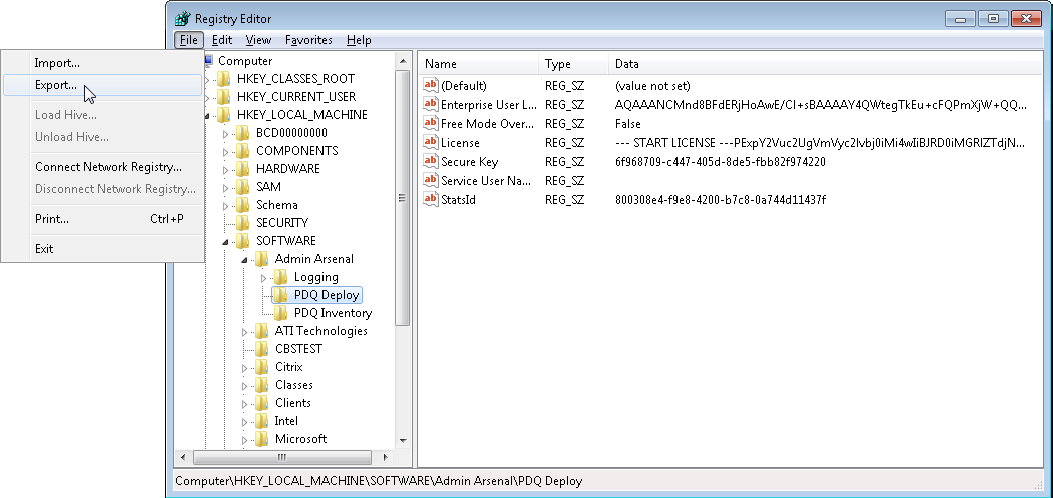This screenshot has height=498, width=1053.
Task: Expand the ATI Technologies key
Action: pyautogui.click(x=245, y=331)
